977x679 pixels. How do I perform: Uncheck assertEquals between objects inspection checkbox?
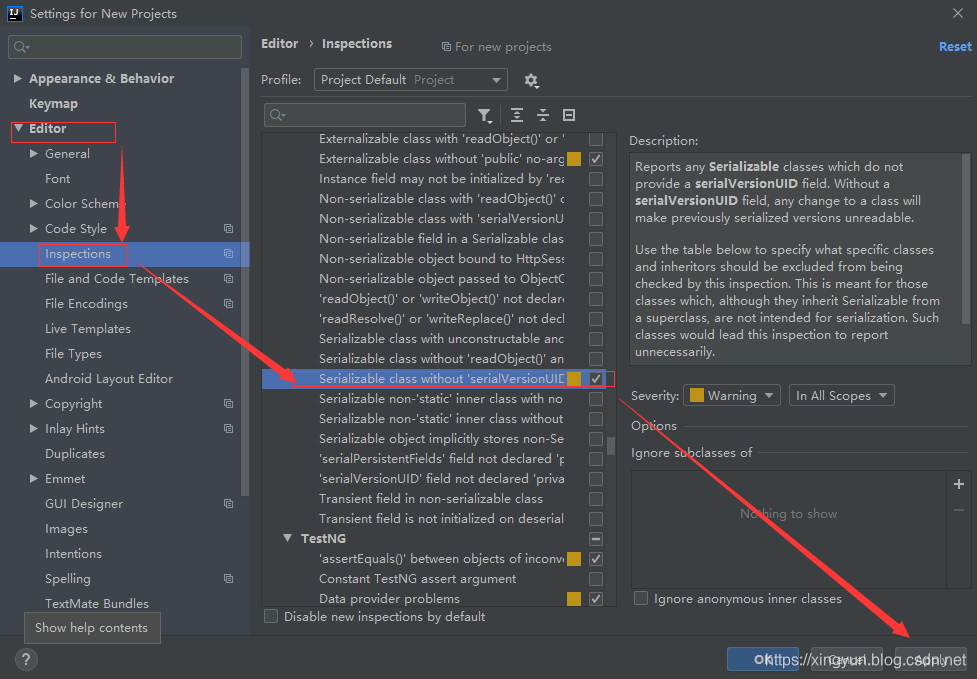point(596,559)
